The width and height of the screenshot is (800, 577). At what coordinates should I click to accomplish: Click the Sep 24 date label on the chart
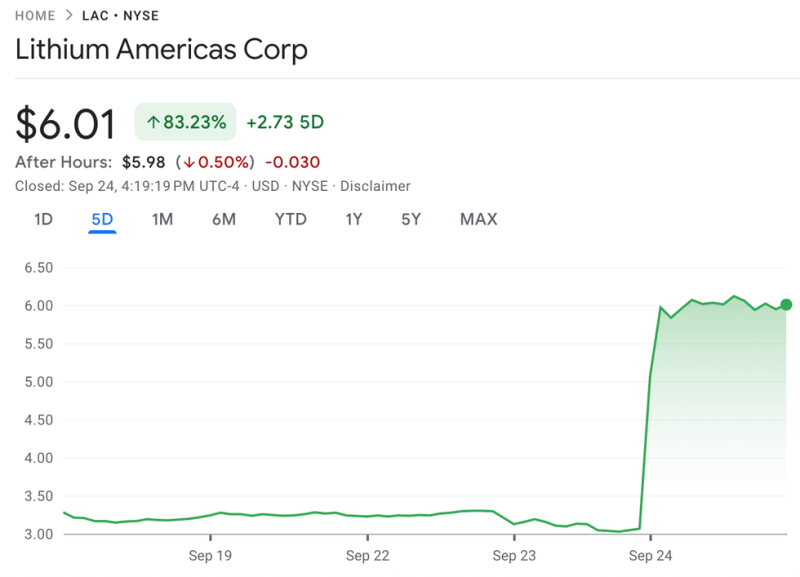click(x=650, y=554)
